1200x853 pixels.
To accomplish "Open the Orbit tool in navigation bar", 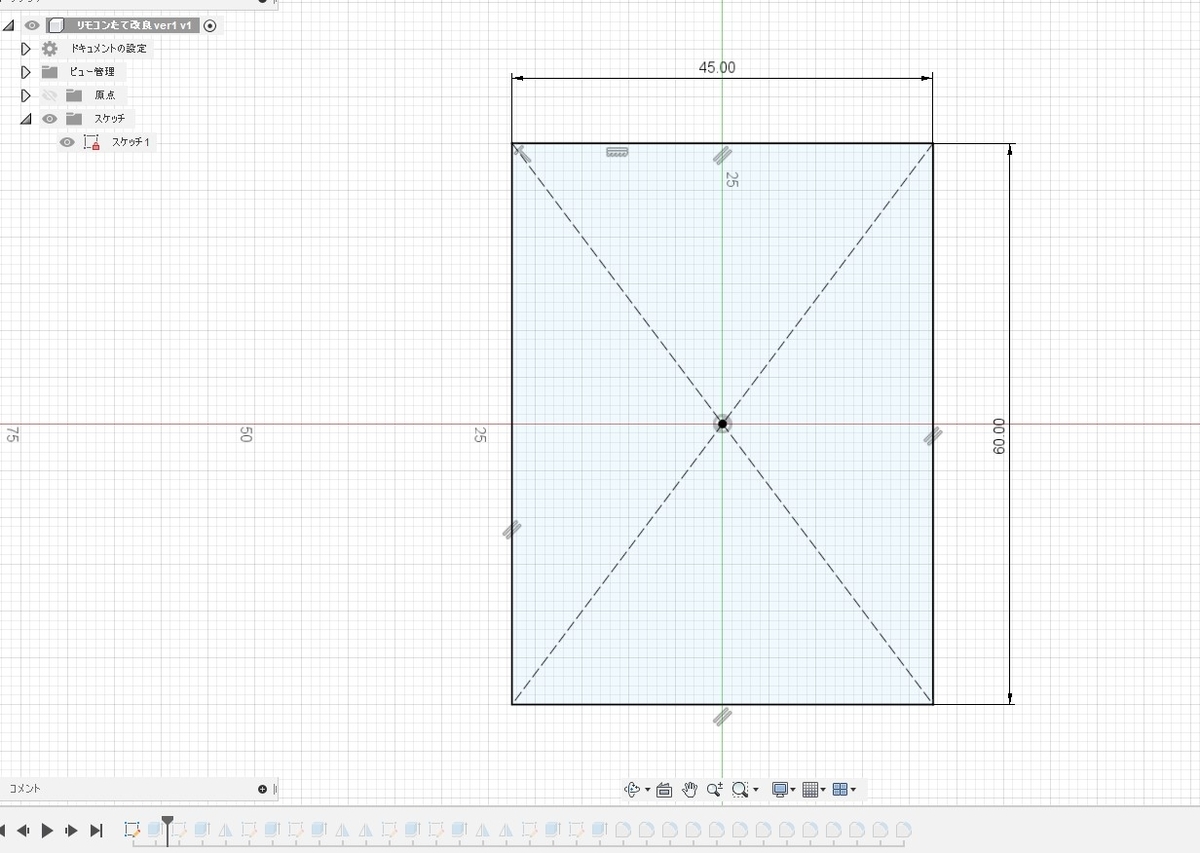I will tap(632, 789).
